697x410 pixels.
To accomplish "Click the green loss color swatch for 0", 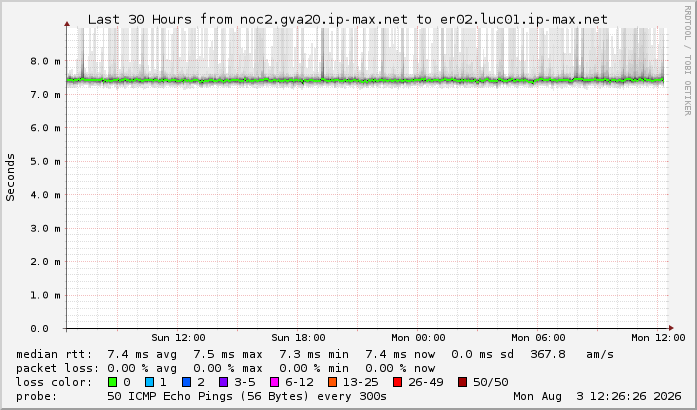I will [112, 382].
